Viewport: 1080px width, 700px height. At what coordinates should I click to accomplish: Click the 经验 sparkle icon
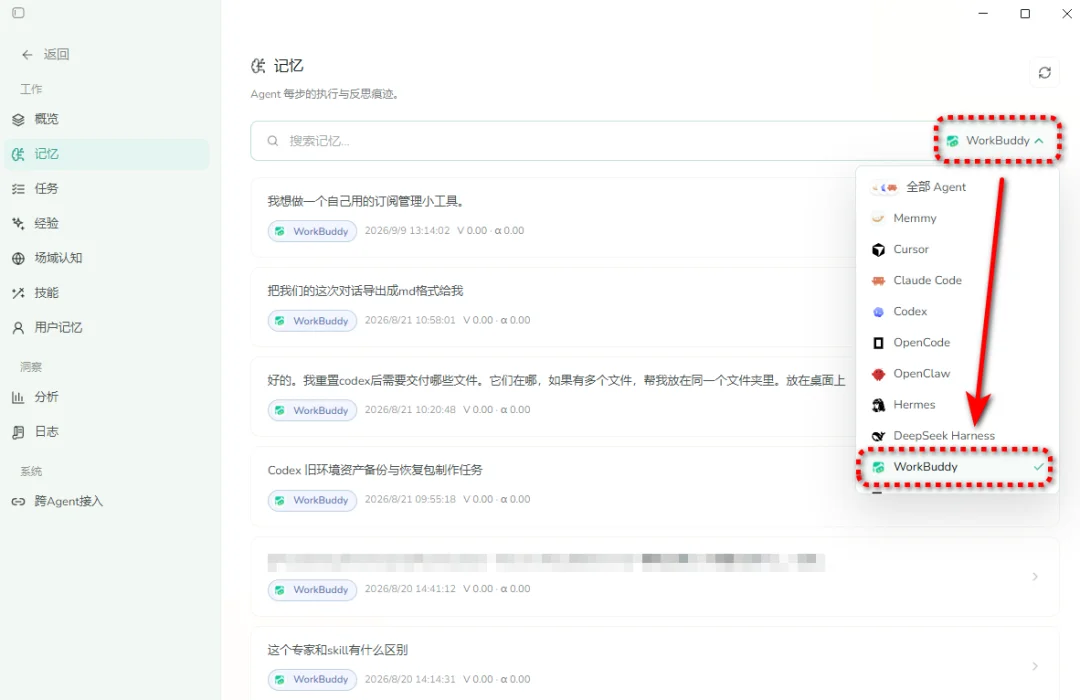19,223
